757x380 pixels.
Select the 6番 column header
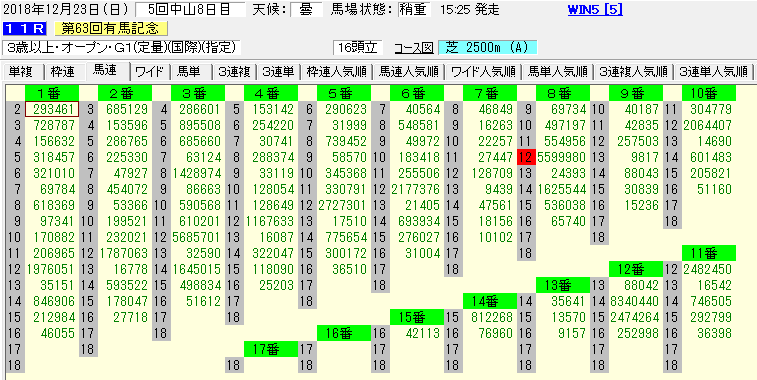(417, 93)
